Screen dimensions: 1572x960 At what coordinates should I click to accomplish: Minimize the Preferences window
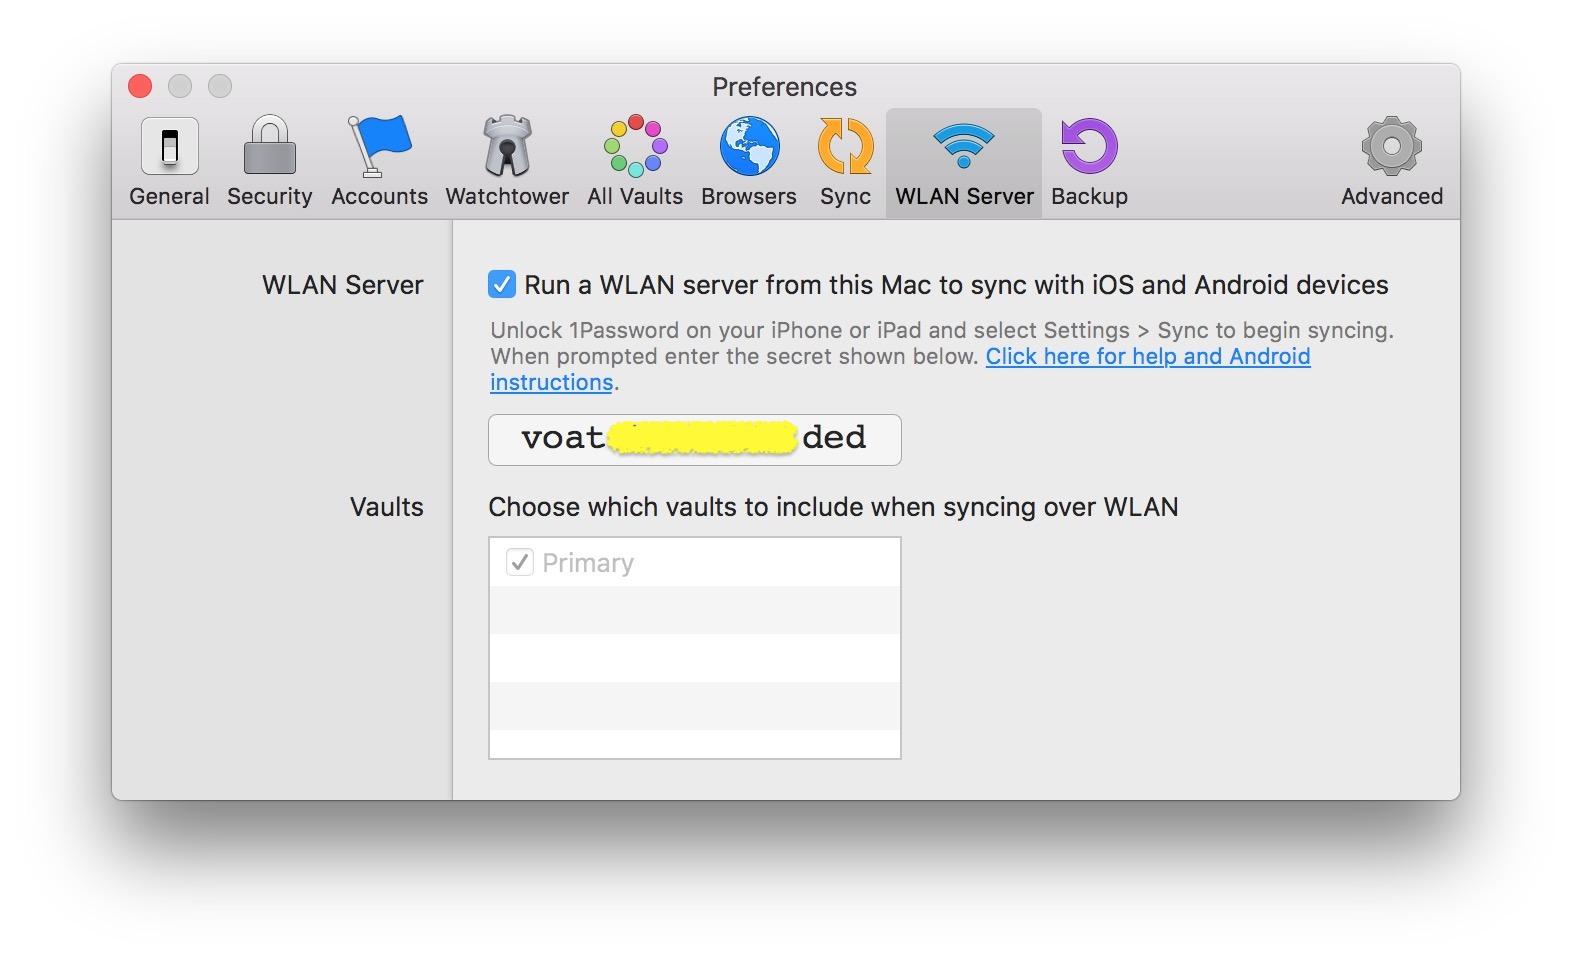(180, 86)
